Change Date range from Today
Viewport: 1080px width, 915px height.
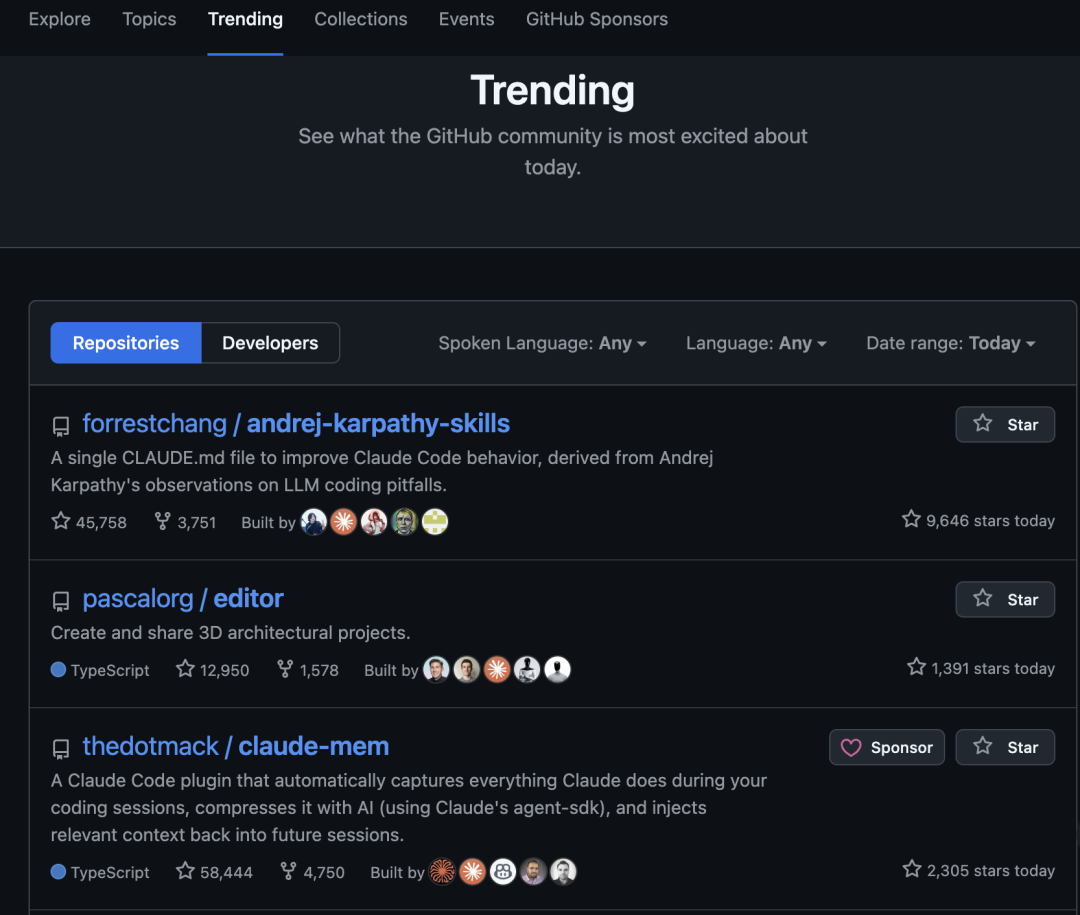click(951, 343)
